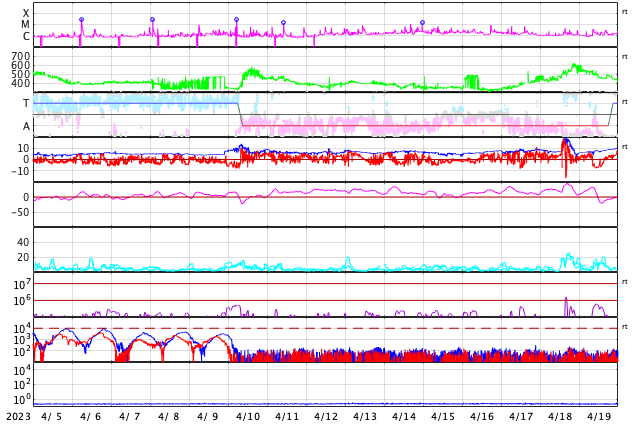Click the 4/10 date label
Screen dimensions: 634x424
248,416
